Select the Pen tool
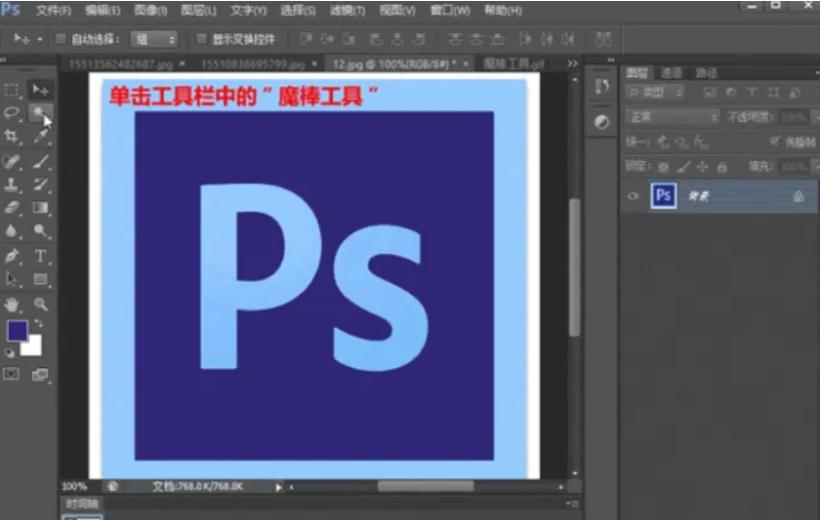820x520 pixels. pos(13,256)
